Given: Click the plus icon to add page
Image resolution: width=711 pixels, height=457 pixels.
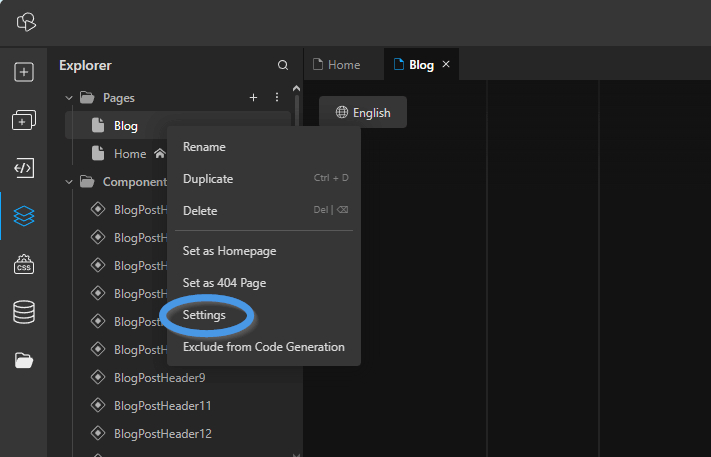Looking at the screenshot, I should tap(253, 97).
